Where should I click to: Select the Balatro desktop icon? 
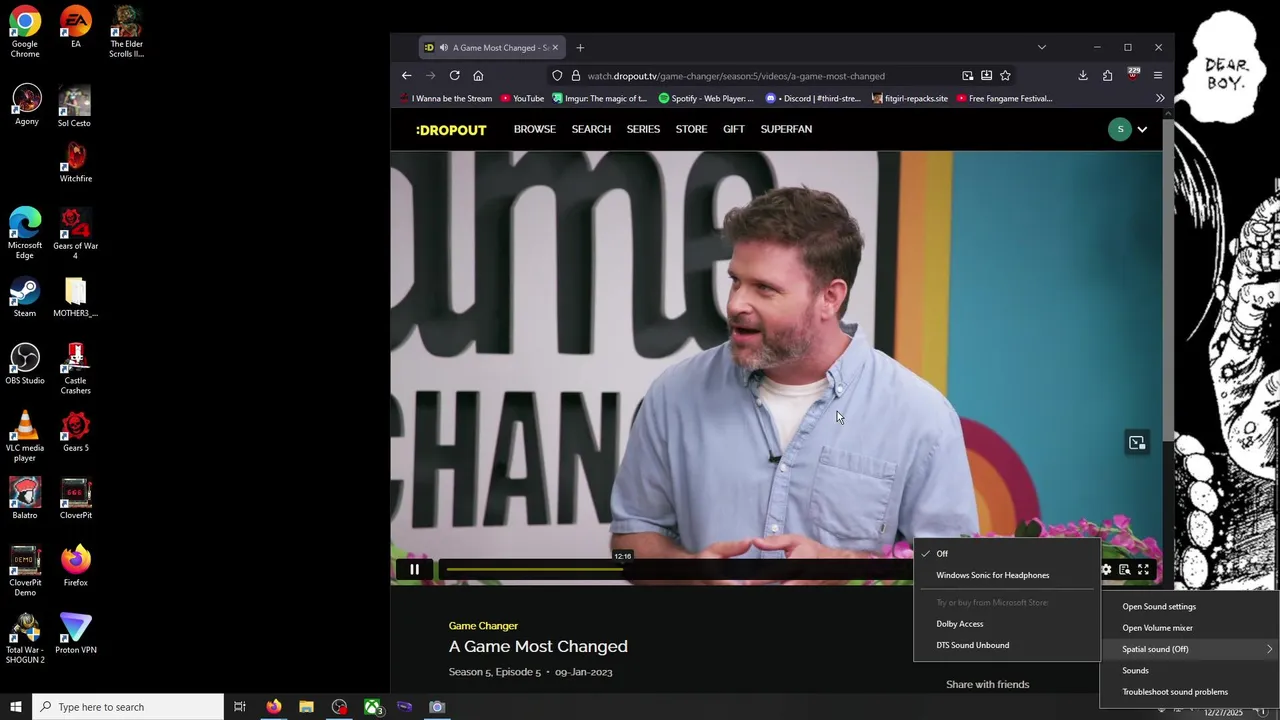25,499
